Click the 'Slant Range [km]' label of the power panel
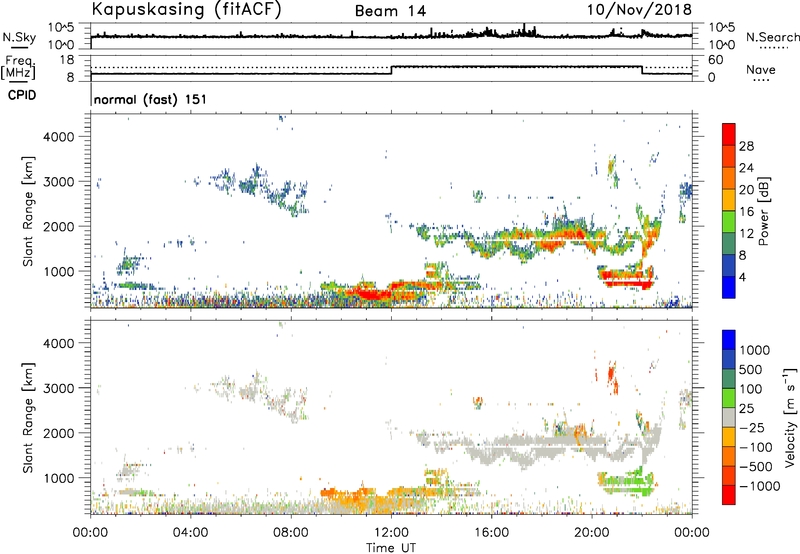Viewport: 800px width, 554px height. coord(28,211)
